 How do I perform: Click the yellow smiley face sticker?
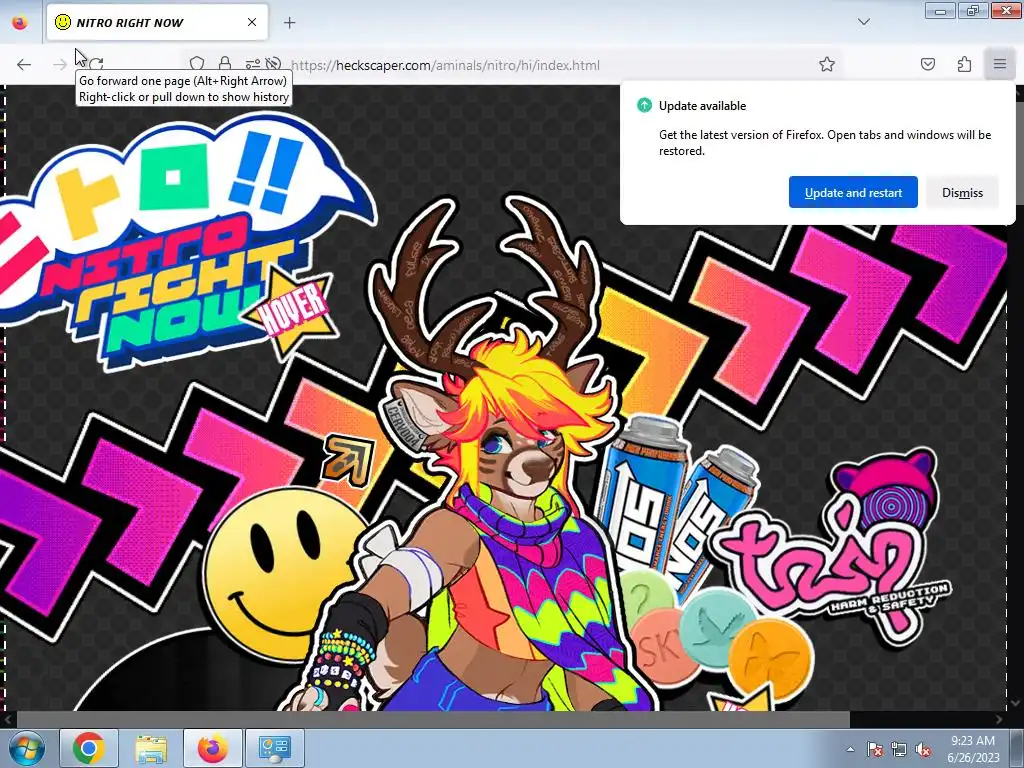[284, 573]
